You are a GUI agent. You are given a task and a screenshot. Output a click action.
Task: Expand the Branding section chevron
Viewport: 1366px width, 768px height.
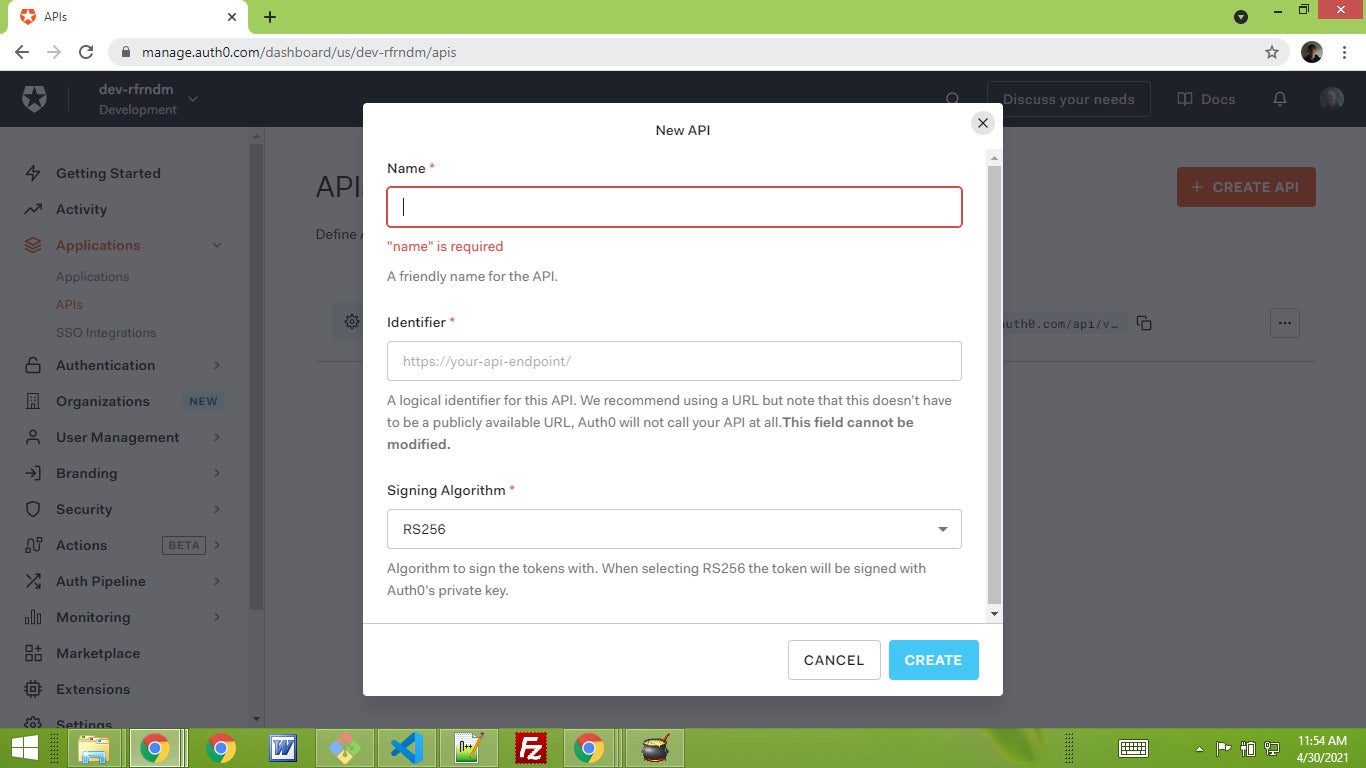coord(217,473)
